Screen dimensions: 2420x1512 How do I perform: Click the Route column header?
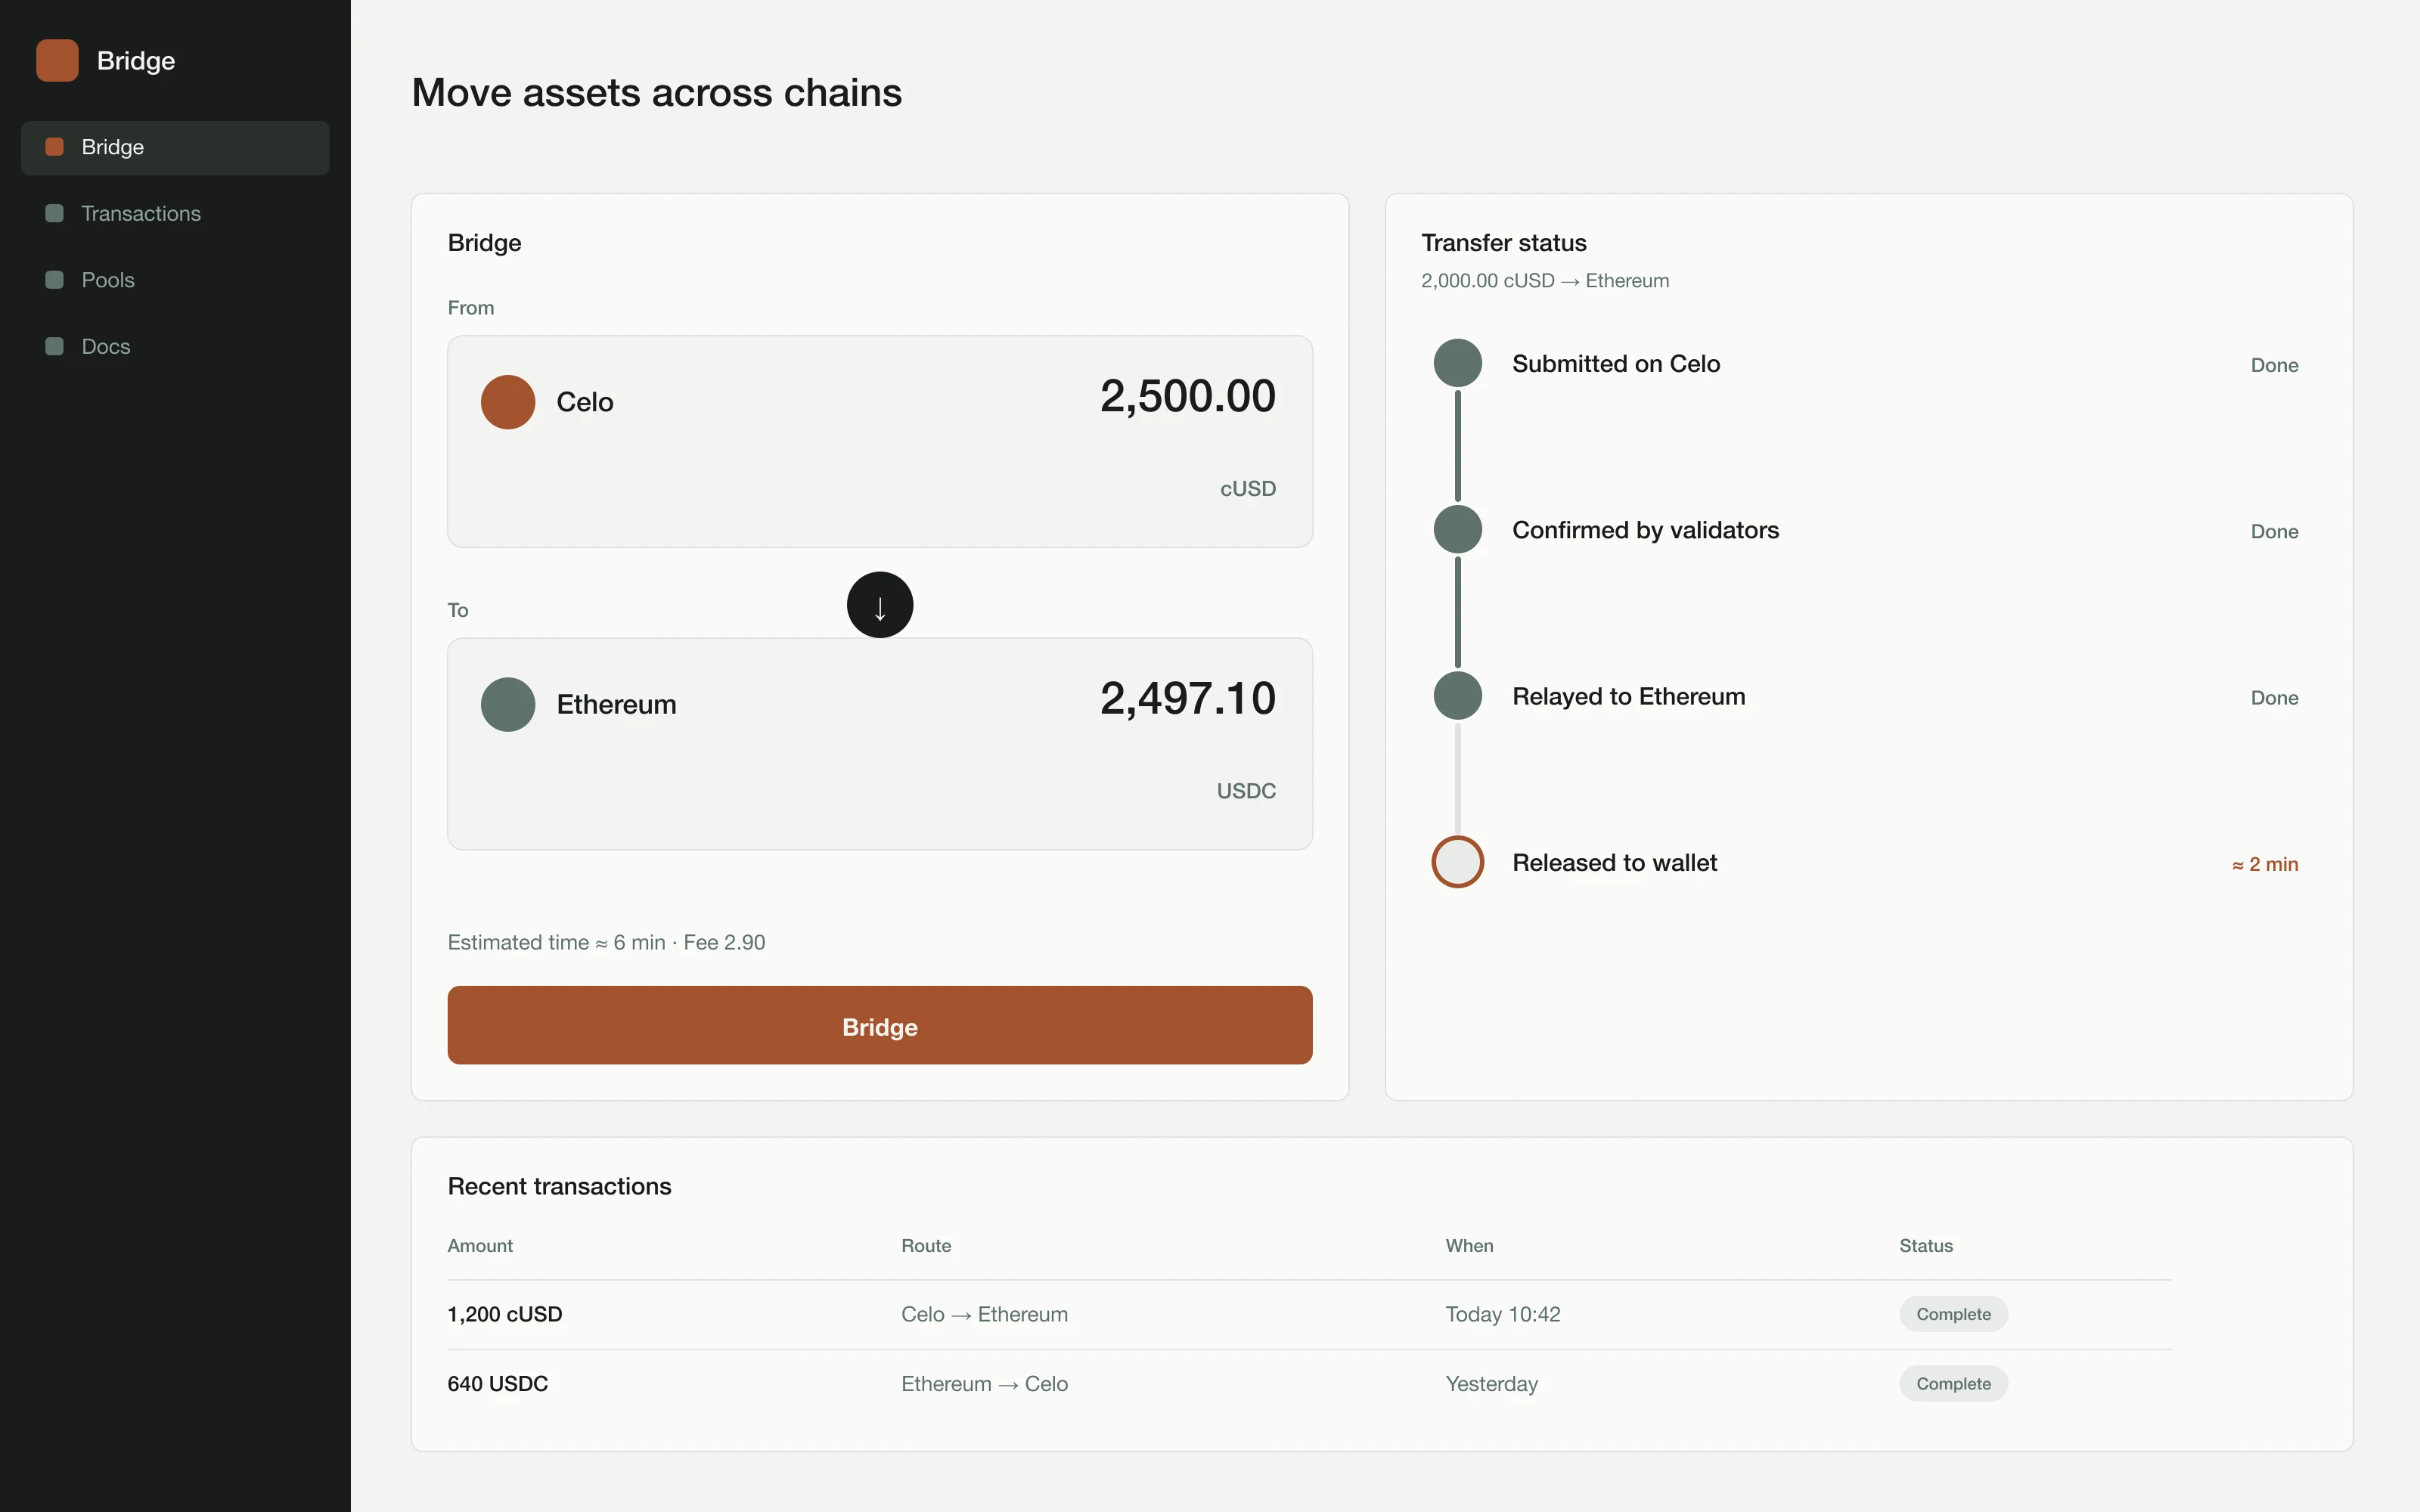click(926, 1246)
